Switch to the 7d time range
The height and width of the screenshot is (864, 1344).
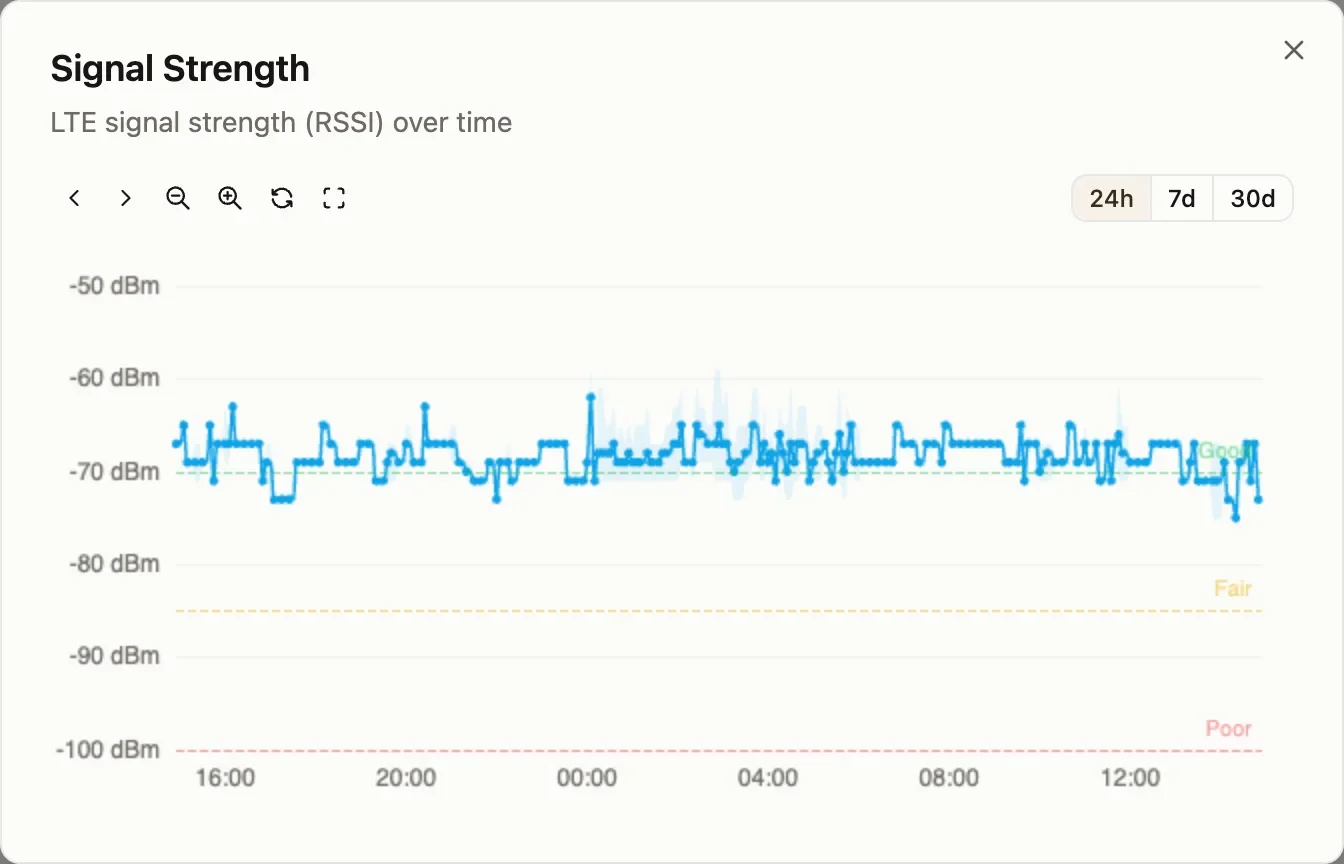pos(1182,198)
